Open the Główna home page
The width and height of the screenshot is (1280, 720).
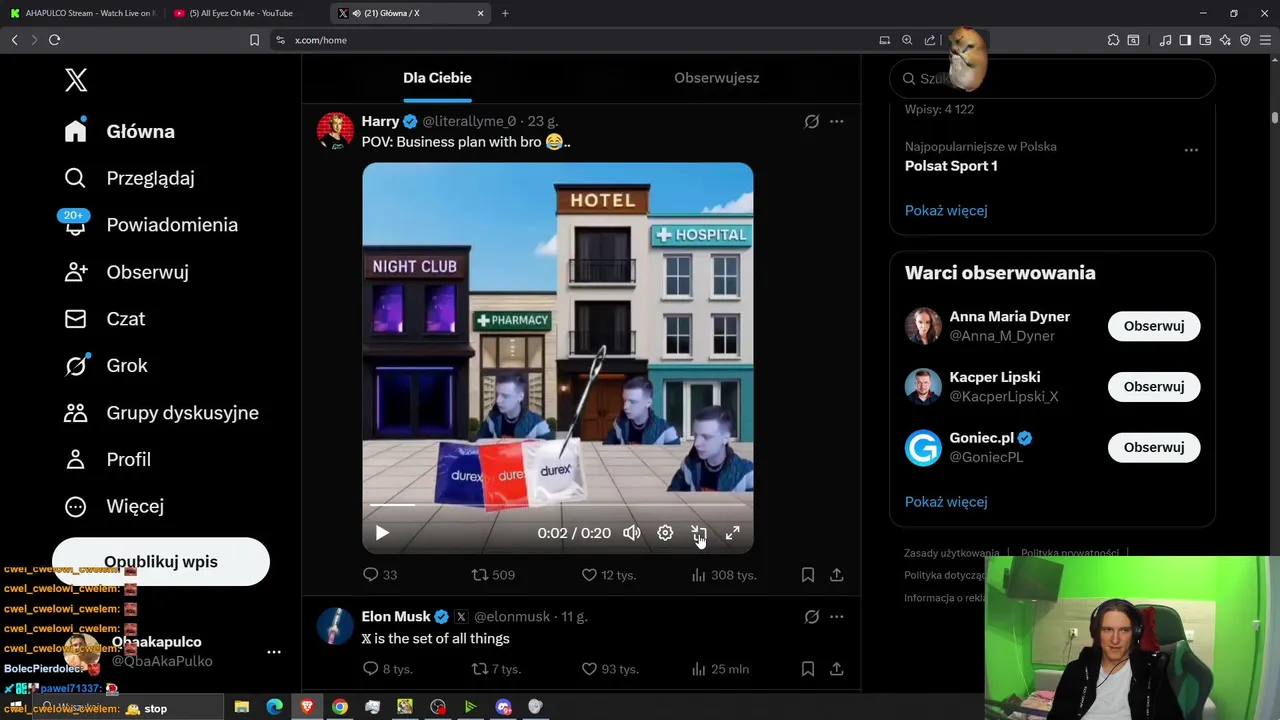click(x=119, y=131)
